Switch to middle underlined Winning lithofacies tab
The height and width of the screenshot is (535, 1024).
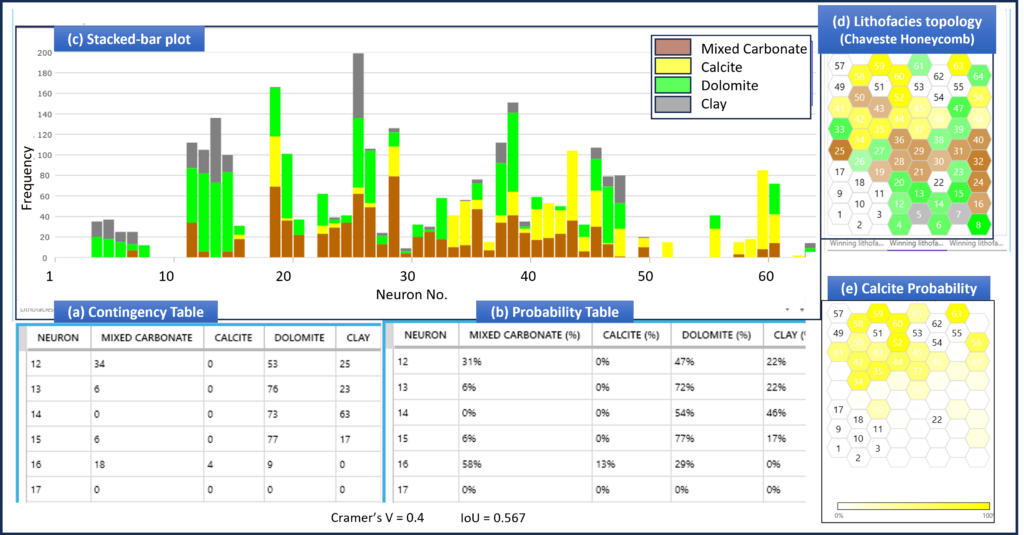pos(917,243)
